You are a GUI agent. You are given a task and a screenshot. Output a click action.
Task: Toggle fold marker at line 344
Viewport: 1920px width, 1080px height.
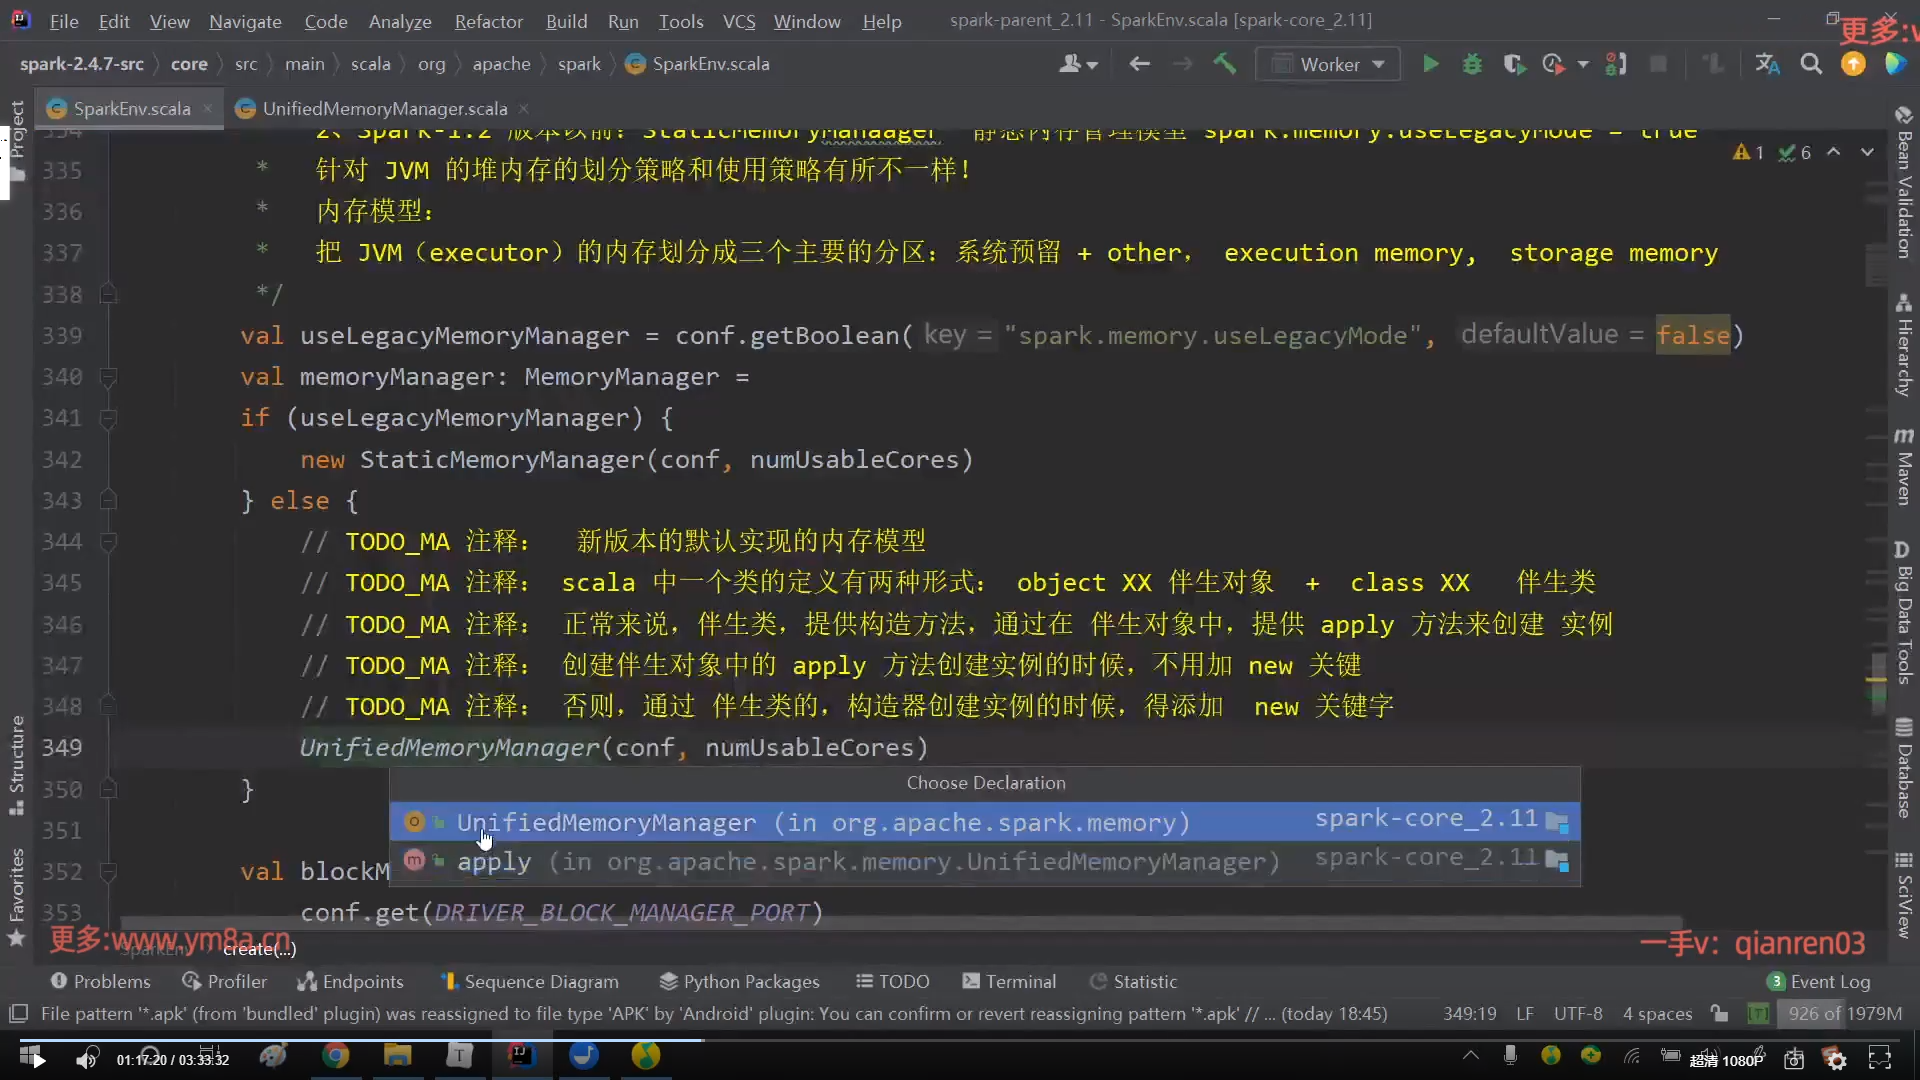tap(108, 542)
